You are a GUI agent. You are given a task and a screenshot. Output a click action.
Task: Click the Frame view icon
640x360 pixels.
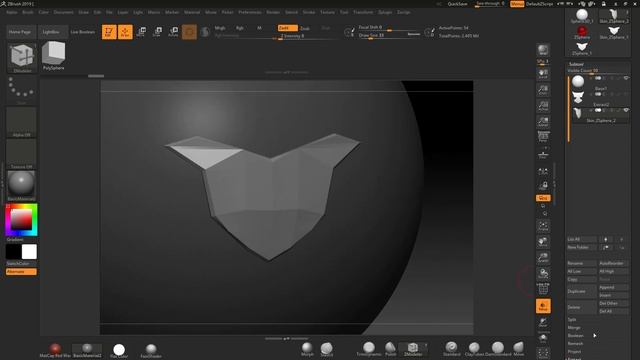pos(543,226)
